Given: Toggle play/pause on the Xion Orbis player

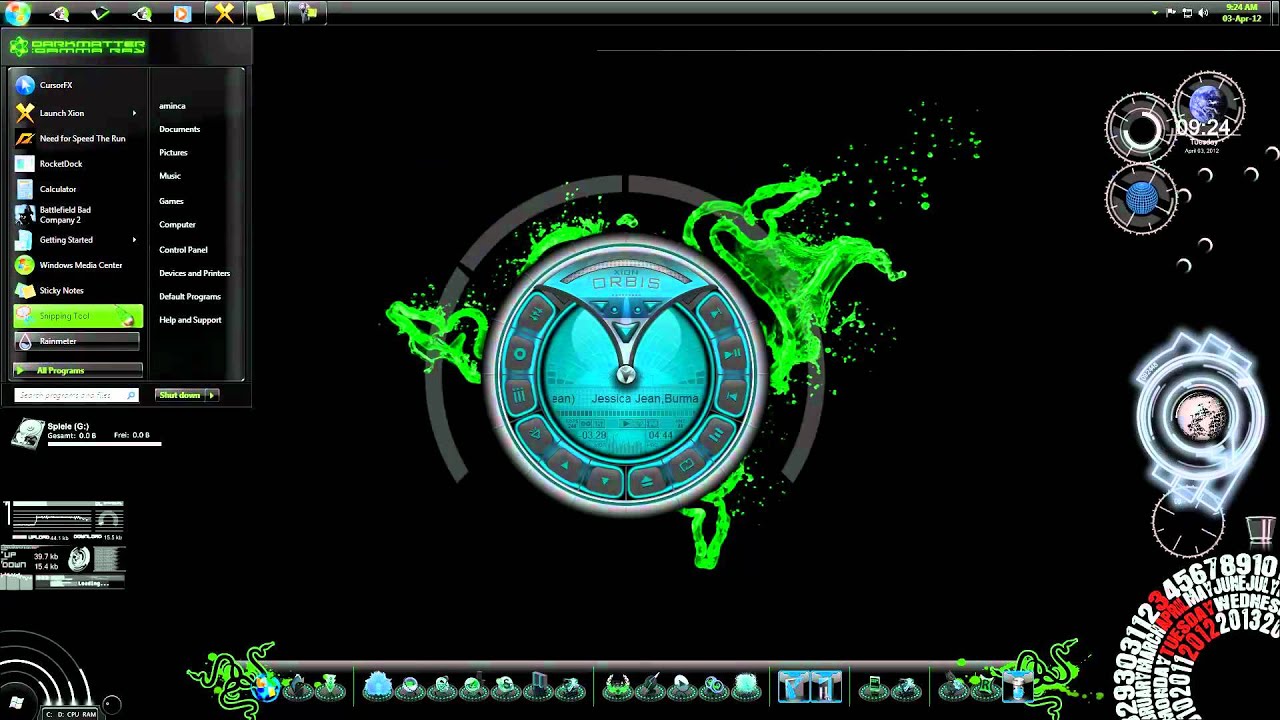Looking at the screenshot, I should pos(733,353).
